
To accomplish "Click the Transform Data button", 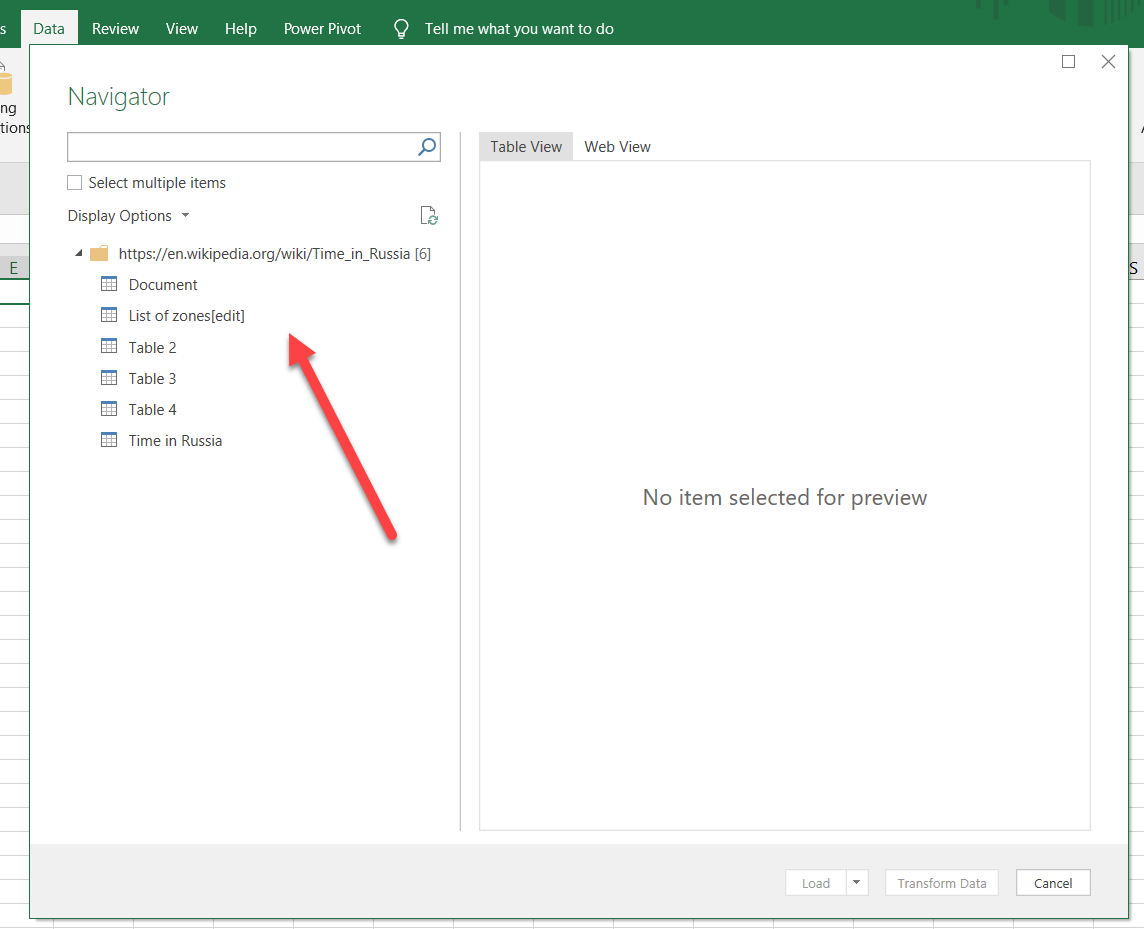I will (941, 883).
